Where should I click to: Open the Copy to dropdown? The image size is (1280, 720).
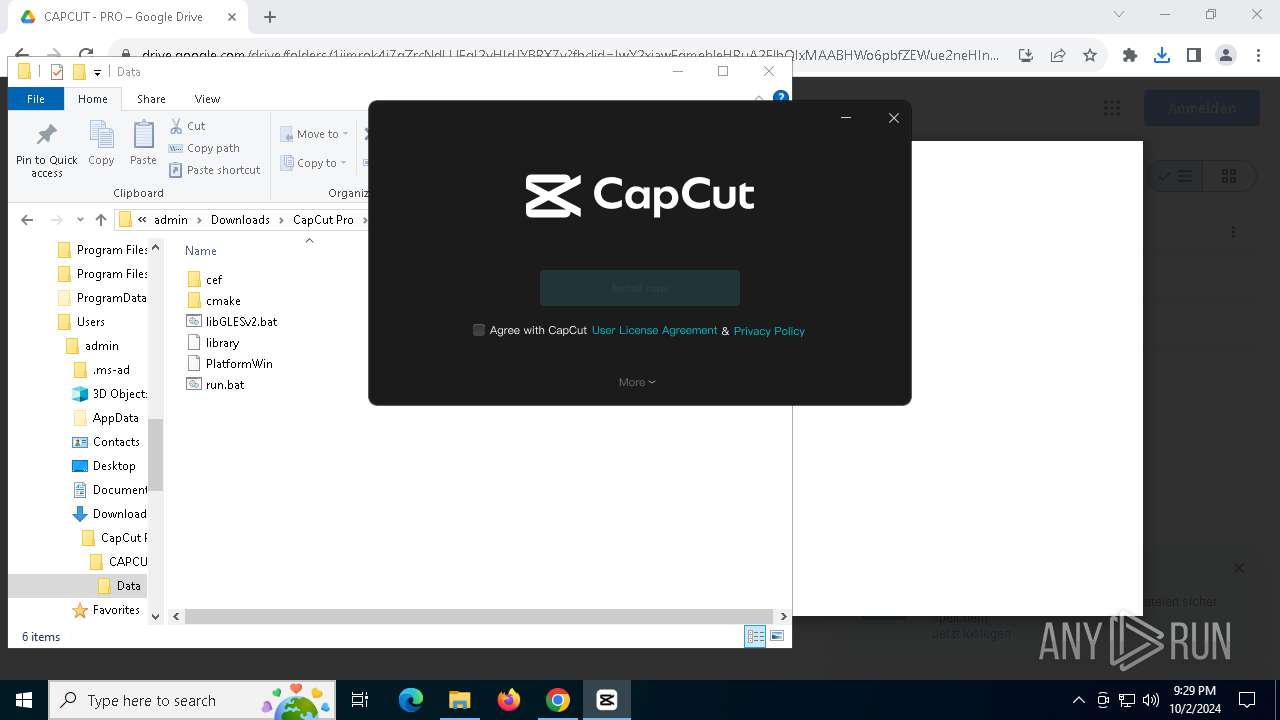tap(313, 163)
